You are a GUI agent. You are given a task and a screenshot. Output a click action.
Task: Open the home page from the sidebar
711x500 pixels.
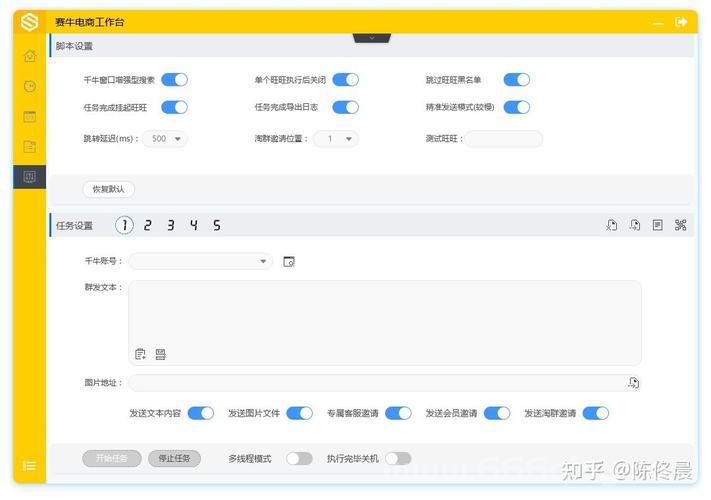pyautogui.click(x=30, y=56)
